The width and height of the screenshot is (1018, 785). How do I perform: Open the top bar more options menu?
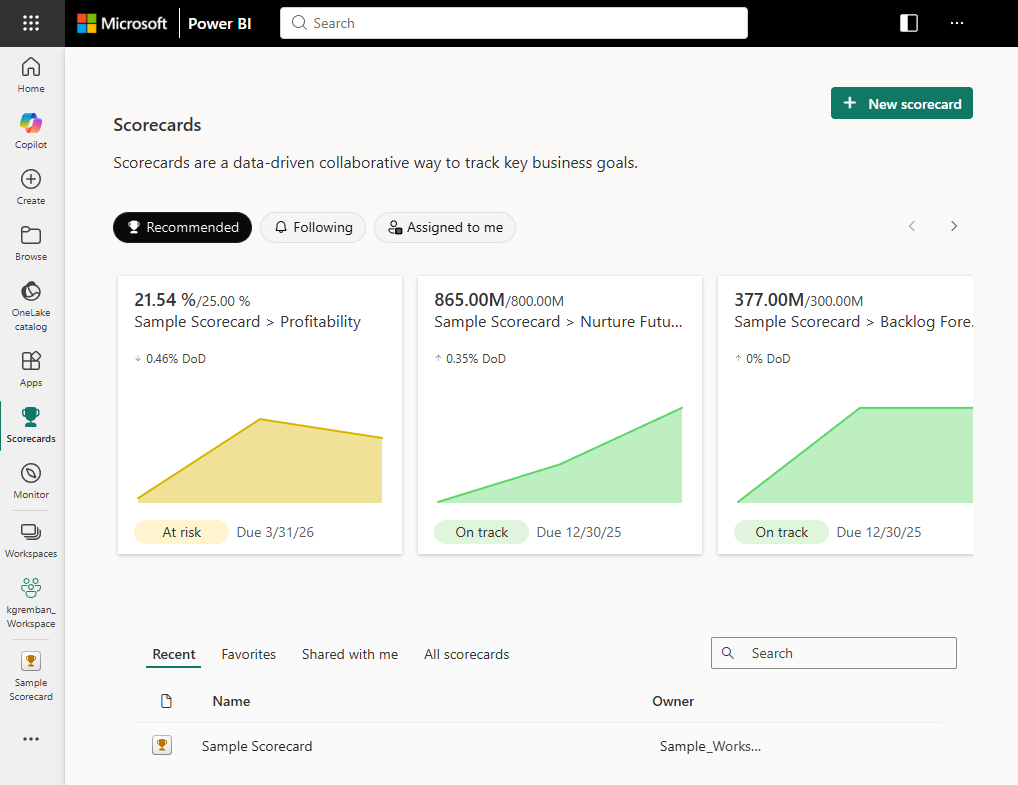[x=957, y=23]
